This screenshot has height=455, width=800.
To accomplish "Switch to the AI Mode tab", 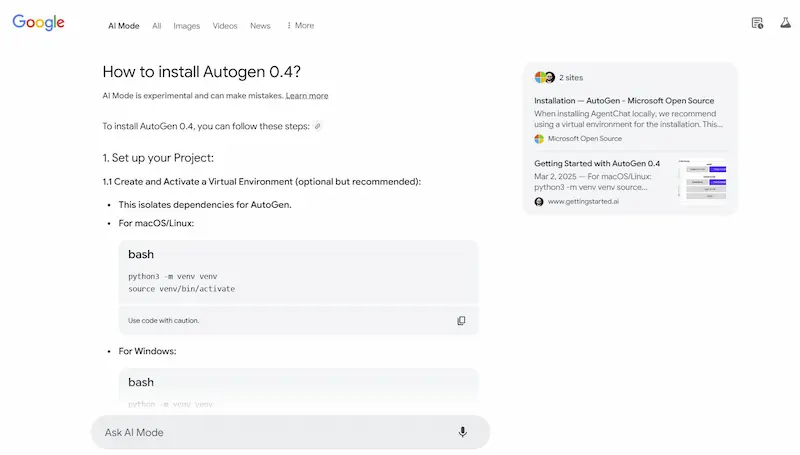I will pos(123,26).
